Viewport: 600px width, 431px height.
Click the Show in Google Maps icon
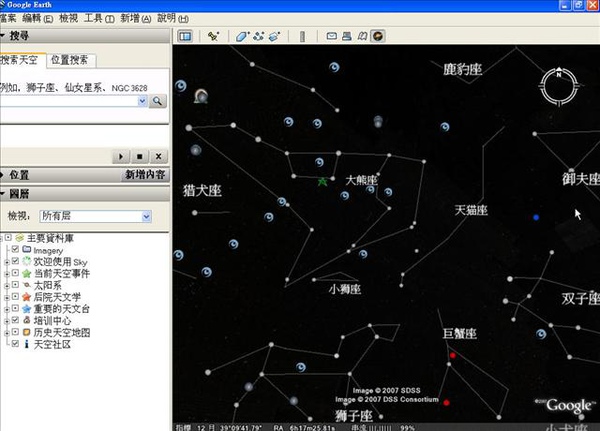pyautogui.click(x=362, y=36)
